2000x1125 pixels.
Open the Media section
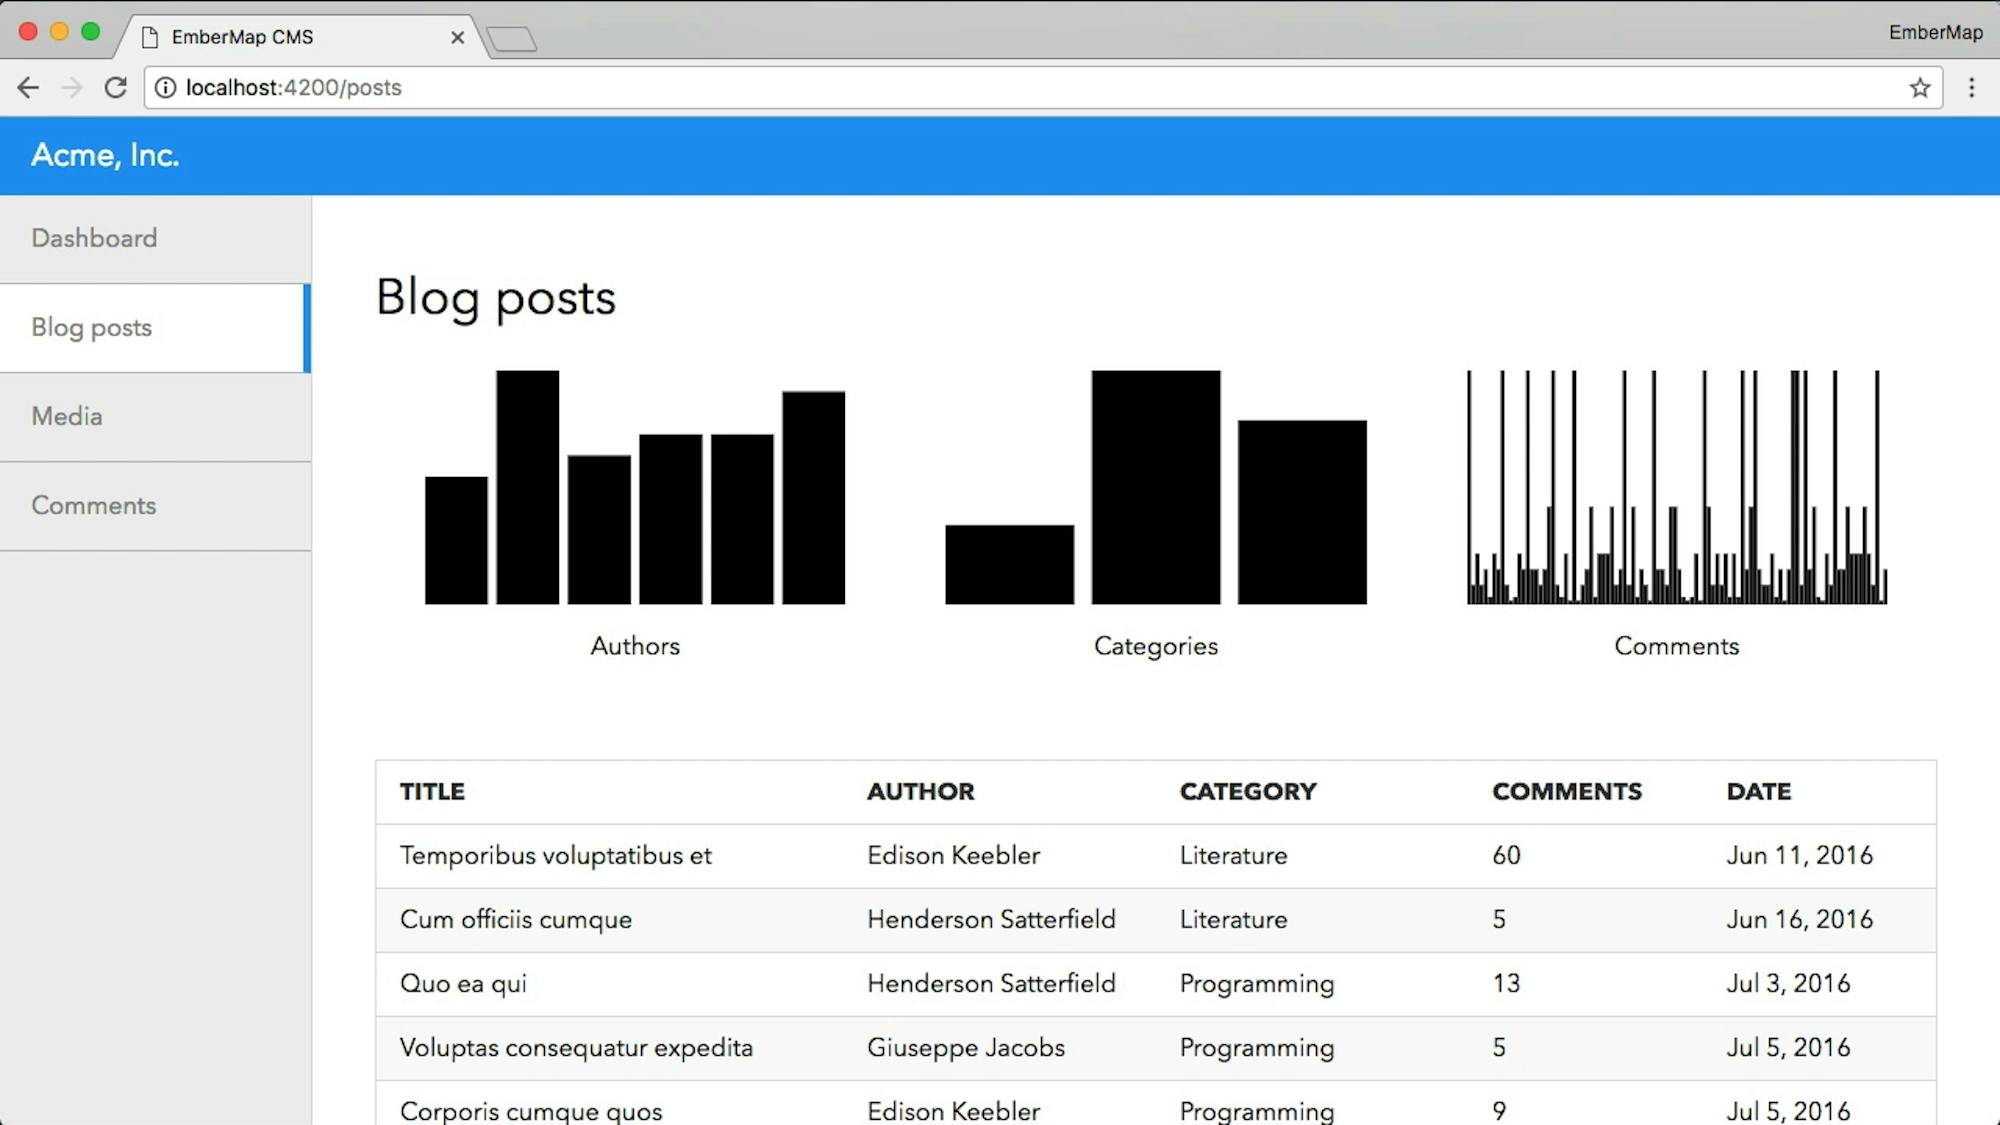[x=66, y=417]
